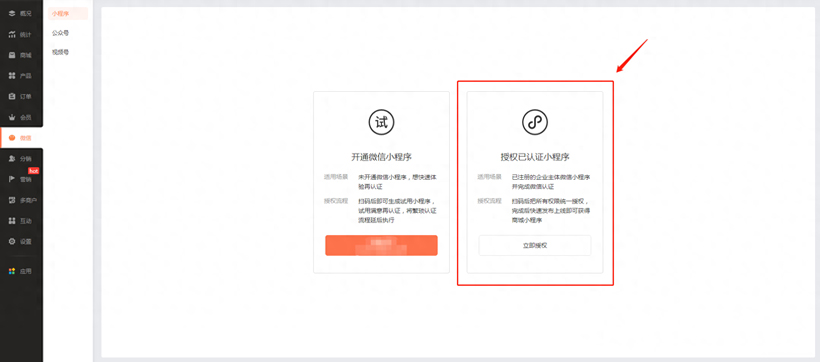Open the 分销 distribution icon

coord(12,159)
